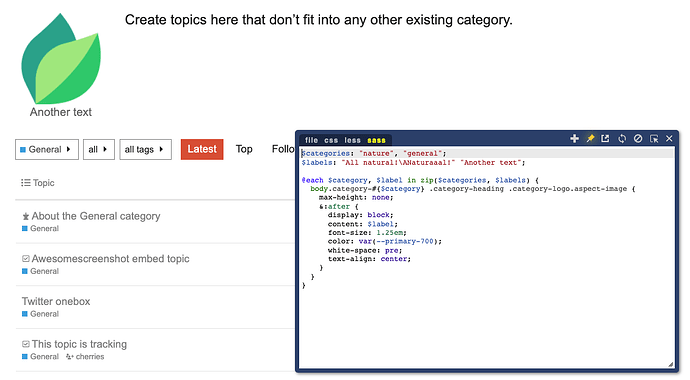This screenshot has width=690, height=380.
Task: Click the 'text-align: center;' line in code
Action: coord(369,259)
